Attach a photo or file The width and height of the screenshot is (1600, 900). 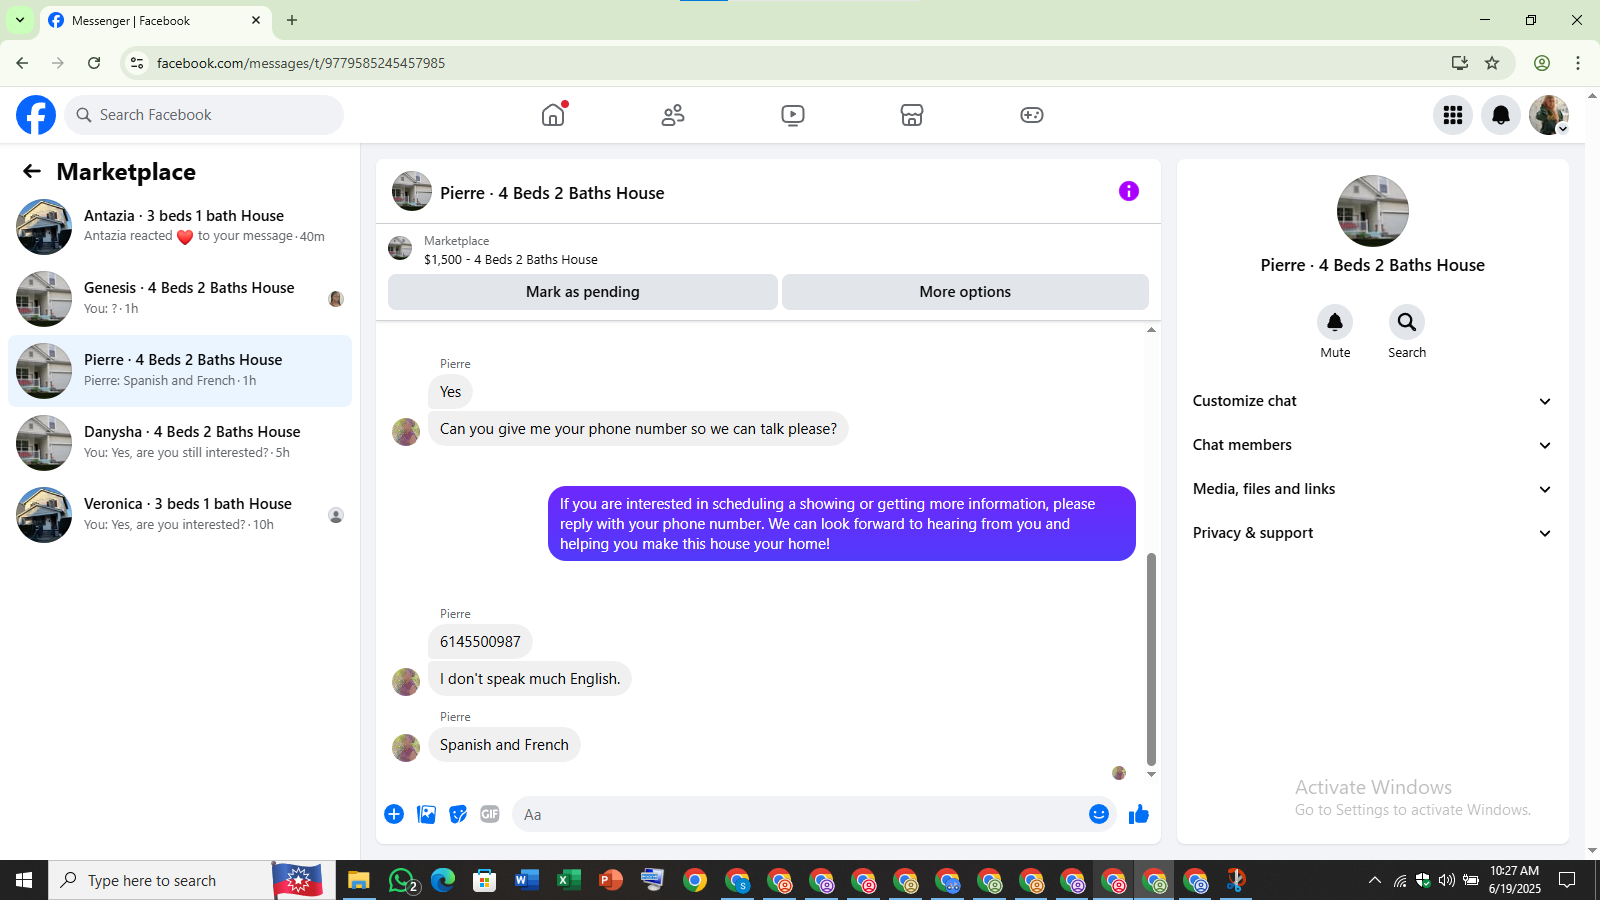[x=426, y=814]
